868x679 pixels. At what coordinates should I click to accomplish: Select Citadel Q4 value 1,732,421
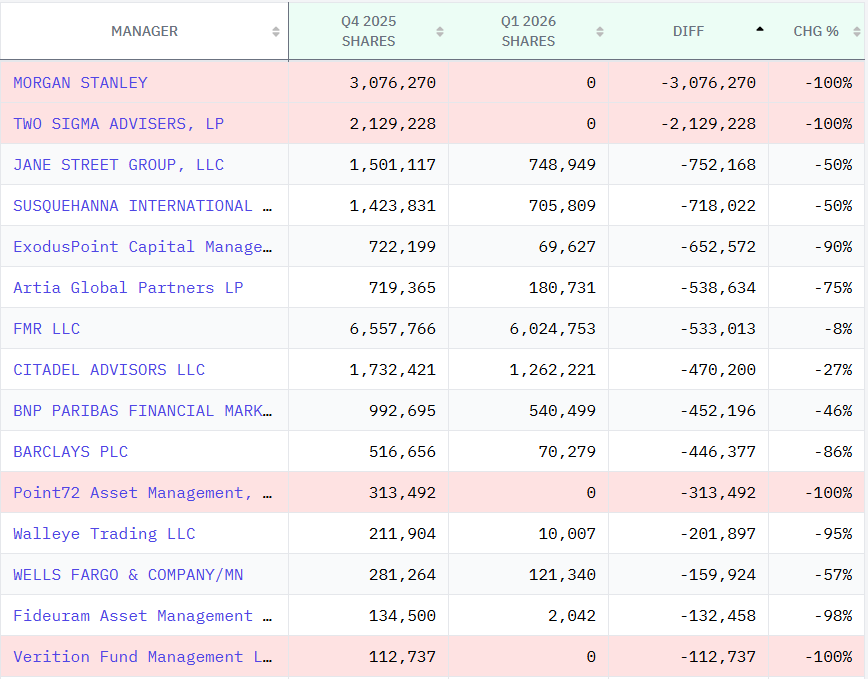click(x=393, y=369)
